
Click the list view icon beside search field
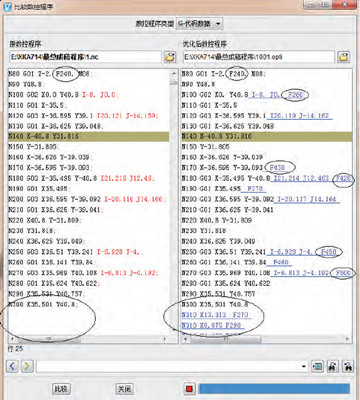(x=317, y=367)
